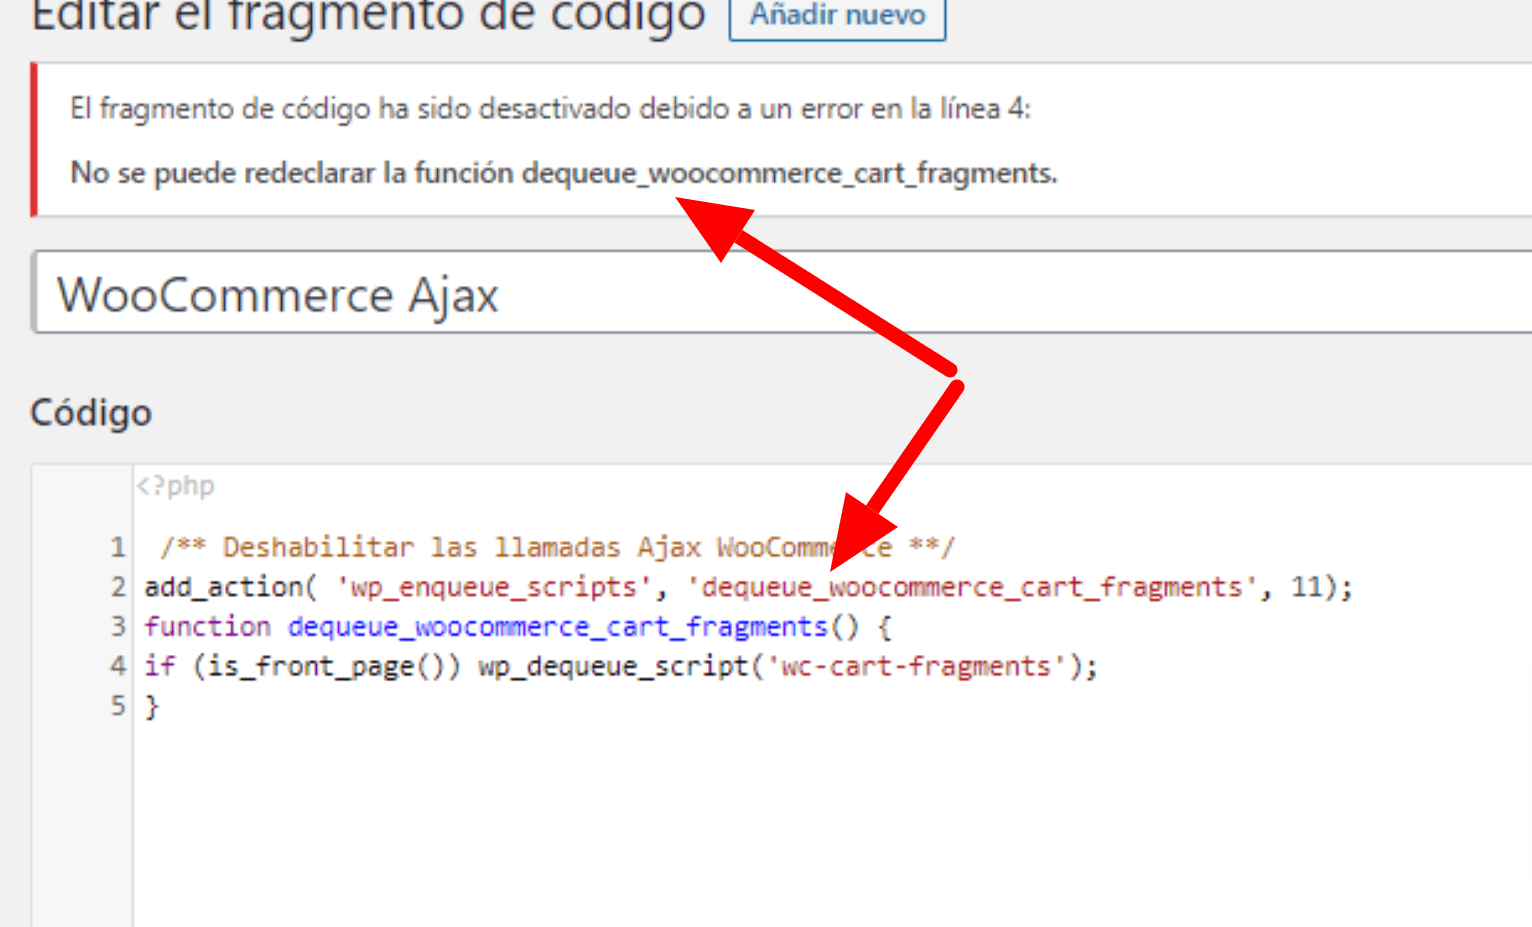The width and height of the screenshot is (1532, 927).
Task: Click the closing brace on line 5
Action: [x=152, y=707]
